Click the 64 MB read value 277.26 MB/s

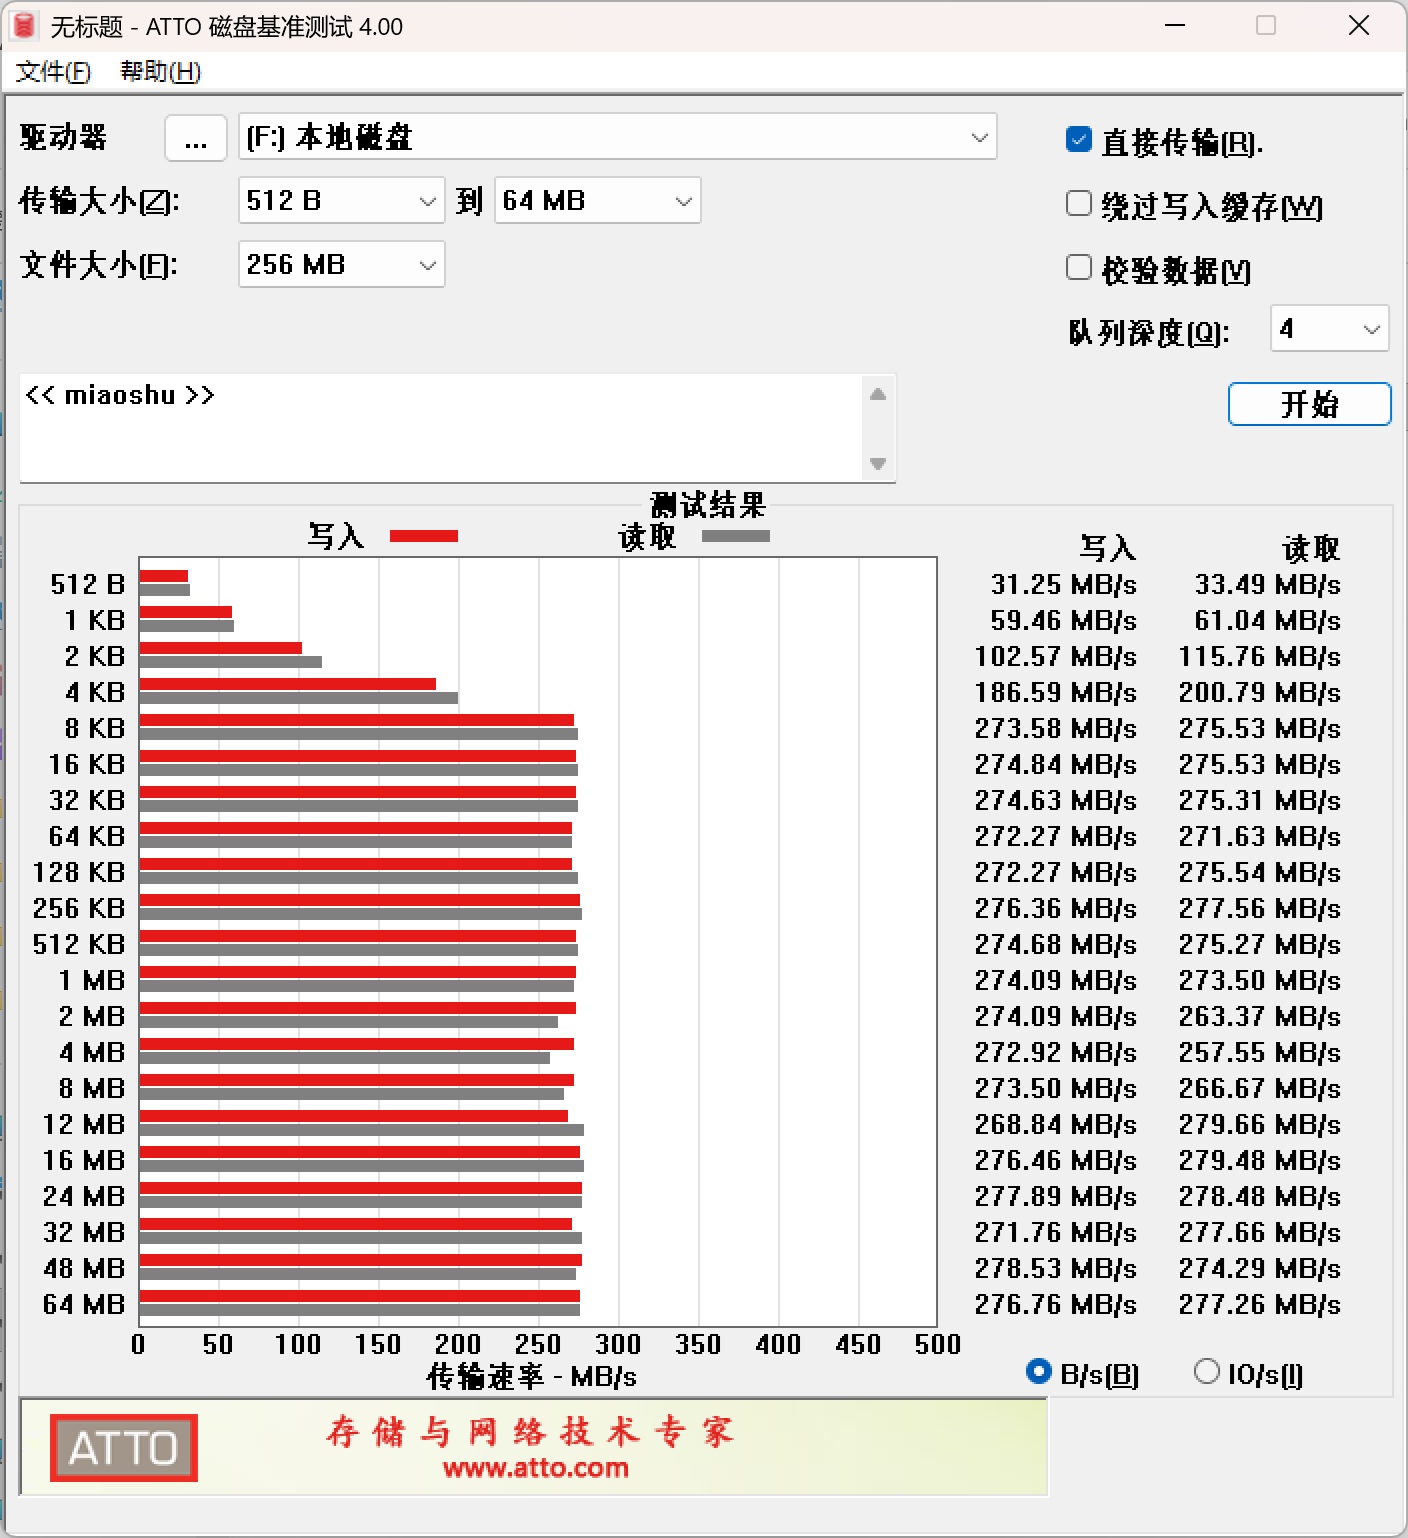click(1259, 1304)
